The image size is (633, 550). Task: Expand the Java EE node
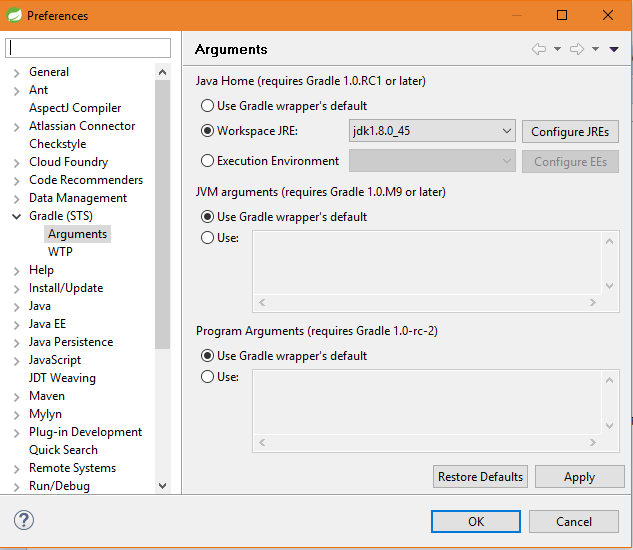click(17, 325)
